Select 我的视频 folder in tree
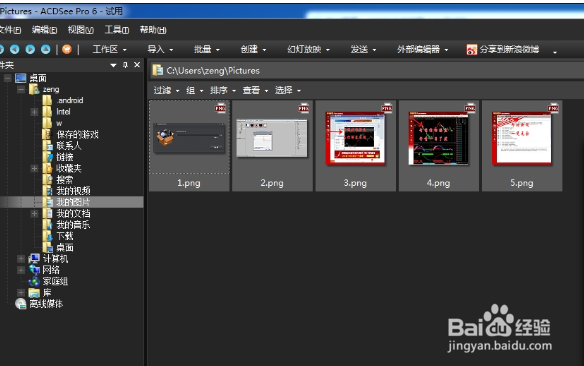The width and height of the screenshot is (584, 366). click(x=73, y=191)
